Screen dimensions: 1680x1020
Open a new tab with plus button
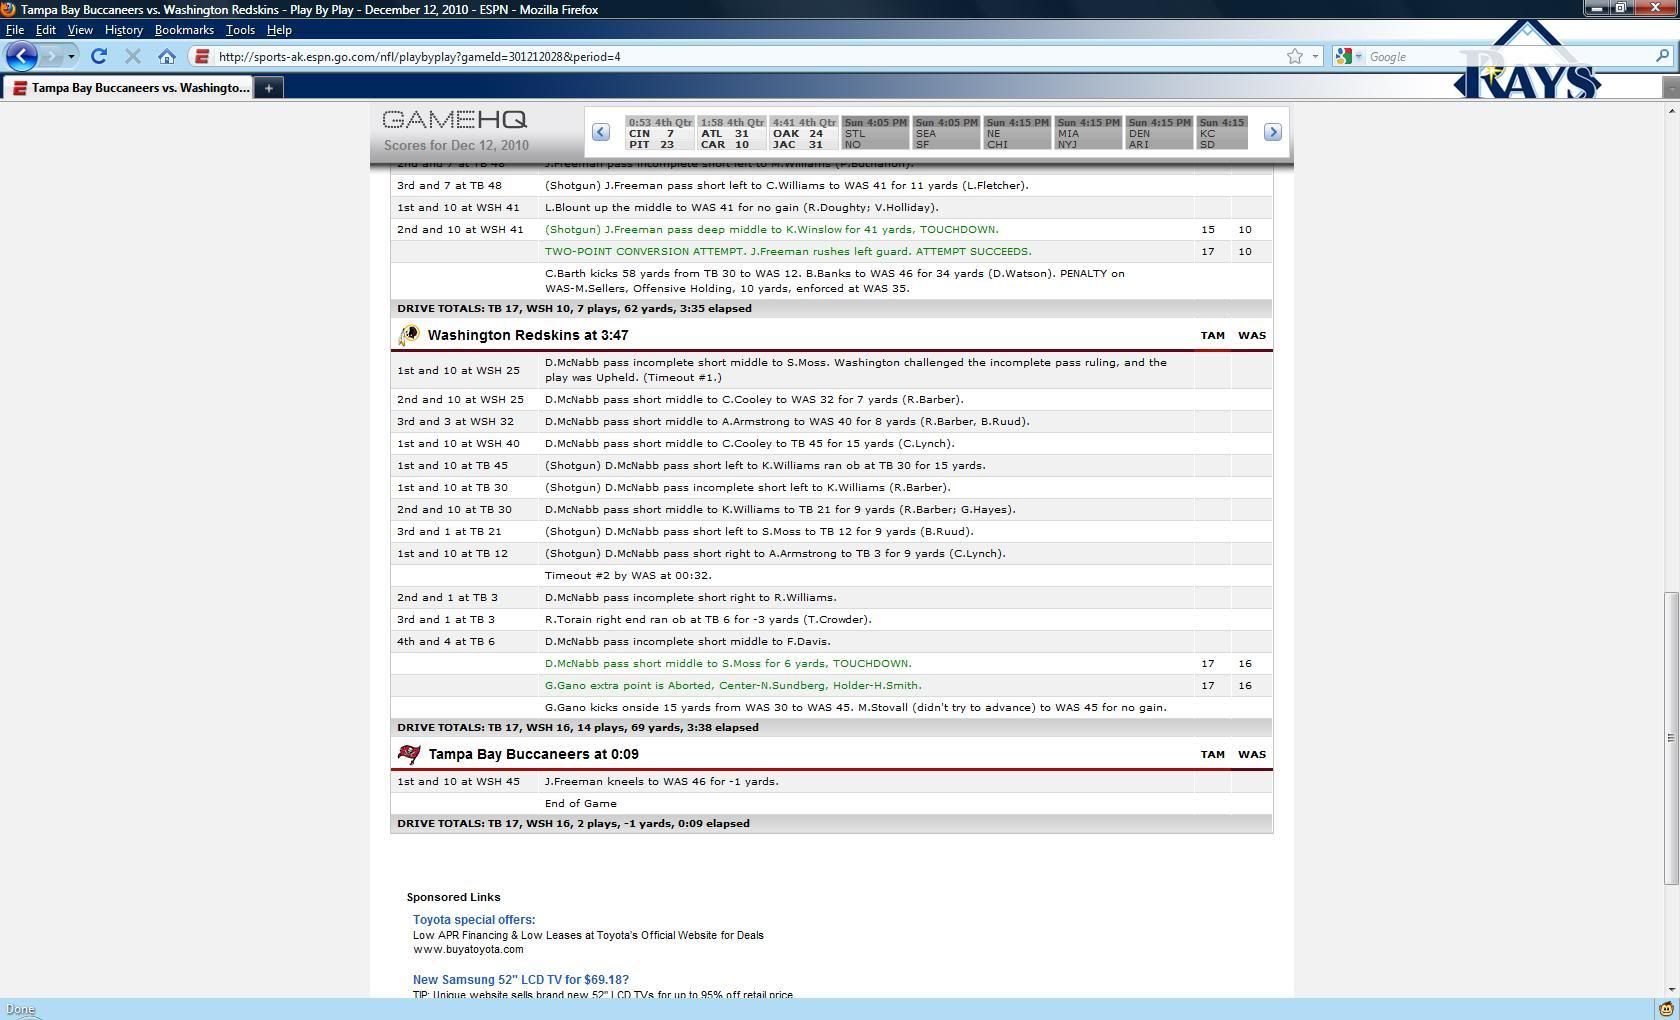268,88
